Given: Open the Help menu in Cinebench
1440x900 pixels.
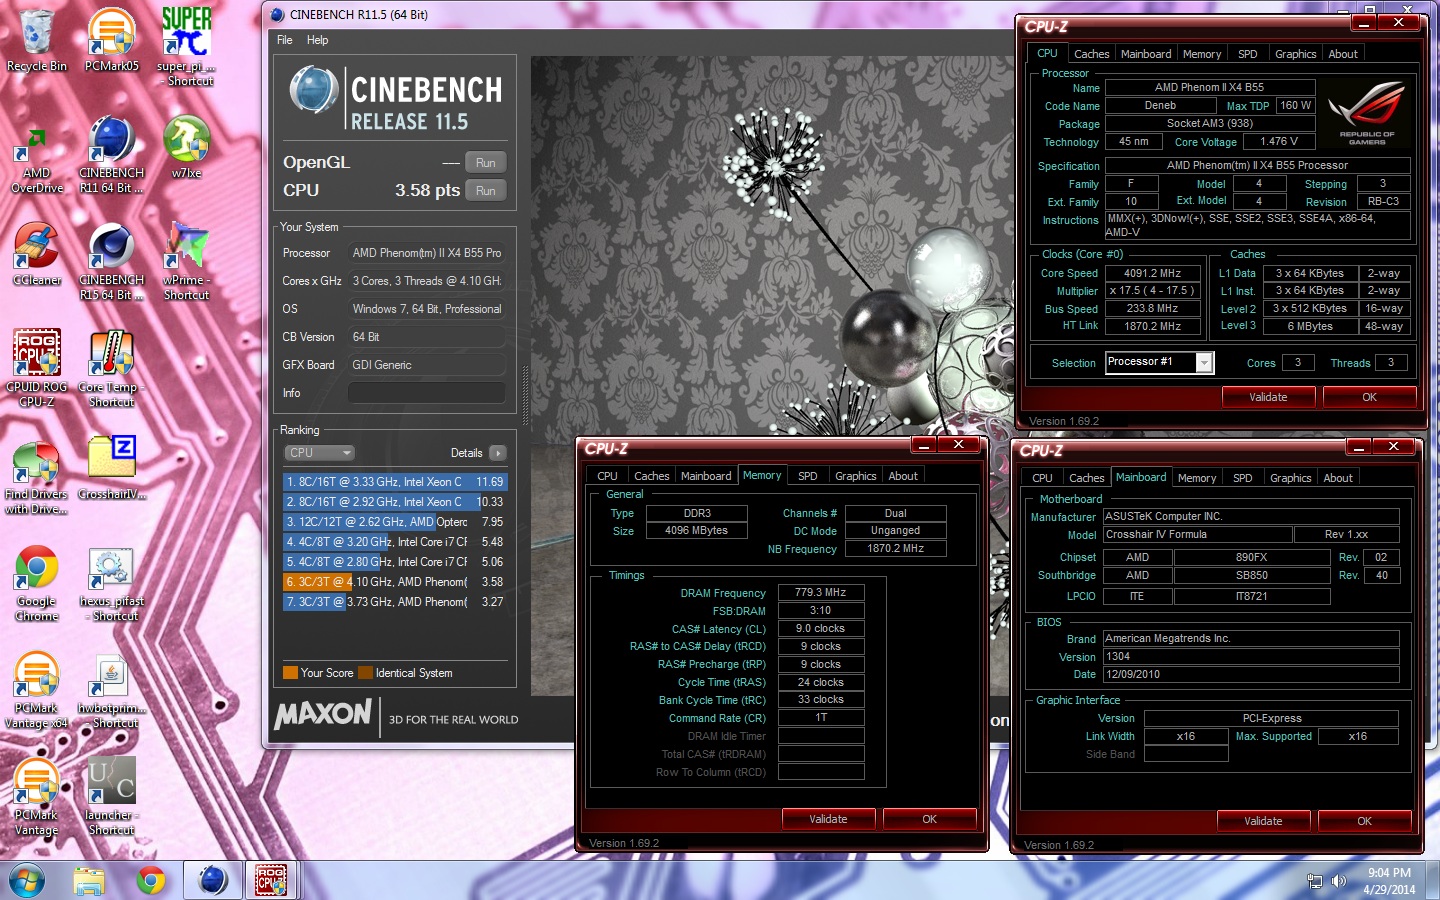Looking at the screenshot, I should 317,40.
